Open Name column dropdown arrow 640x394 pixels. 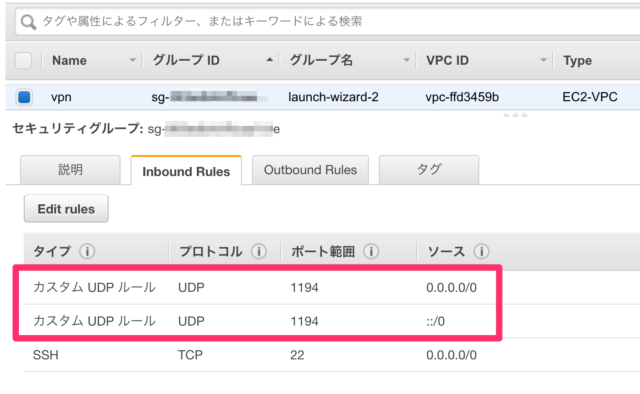point(133,60)
